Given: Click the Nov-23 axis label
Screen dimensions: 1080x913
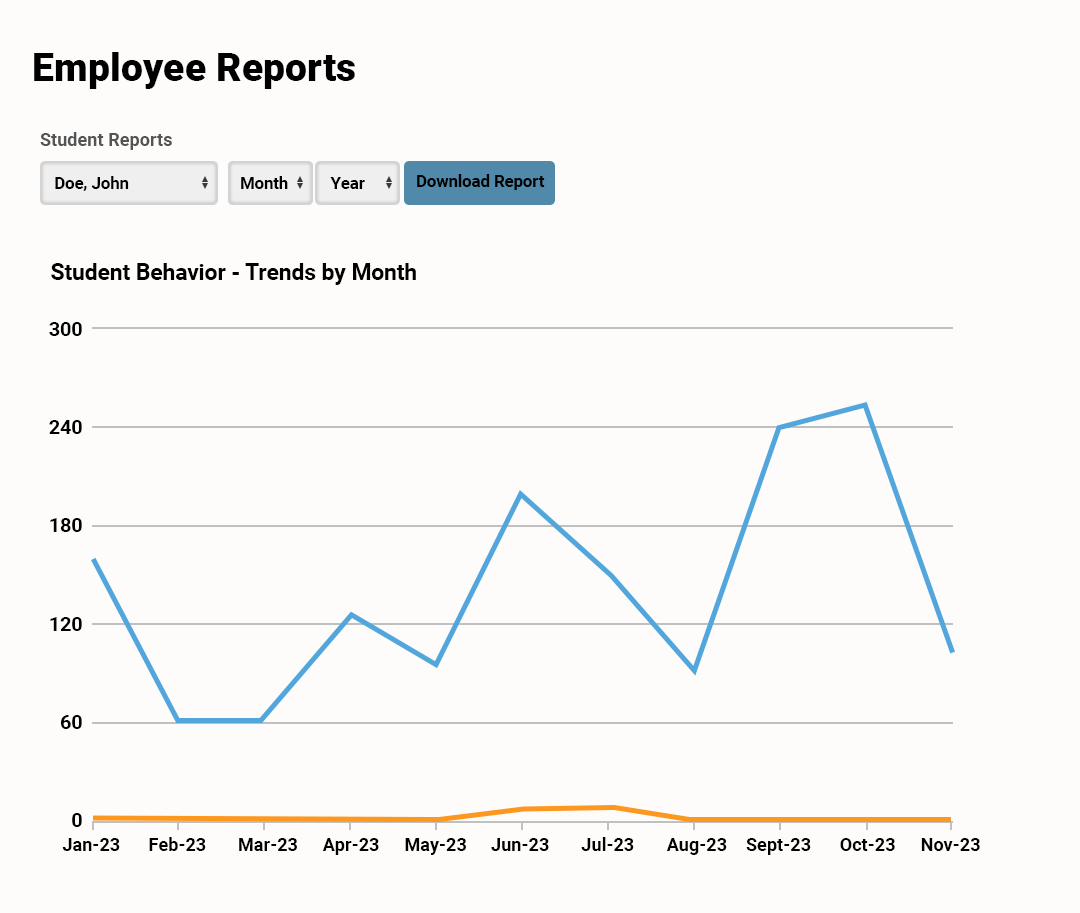Looking at the screenshot, I should (951, 845).
